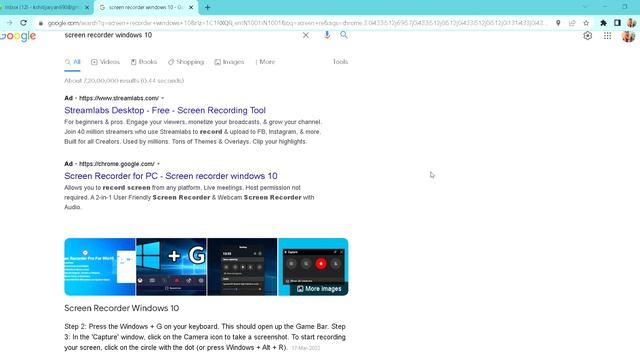
Task: Switch to the Inbox Gmail tab
Action: pyautogui.click(x=43, y=7)
